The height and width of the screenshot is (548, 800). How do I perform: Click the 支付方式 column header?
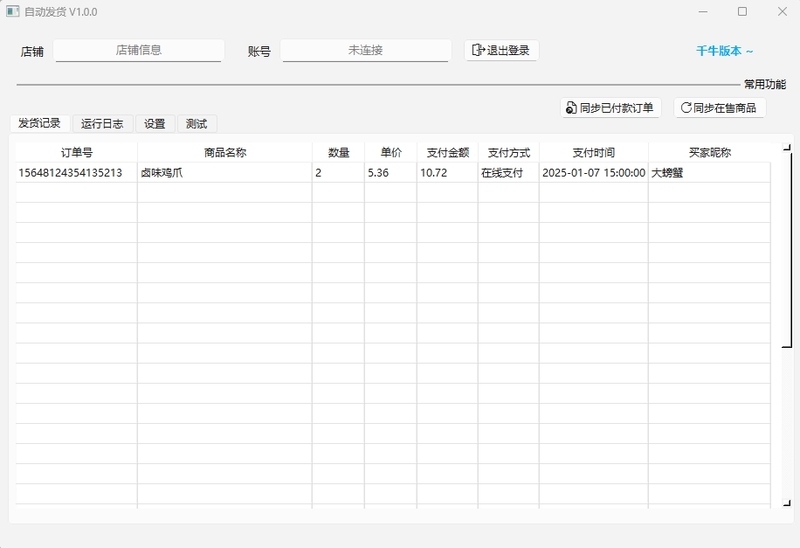(509, 152)
